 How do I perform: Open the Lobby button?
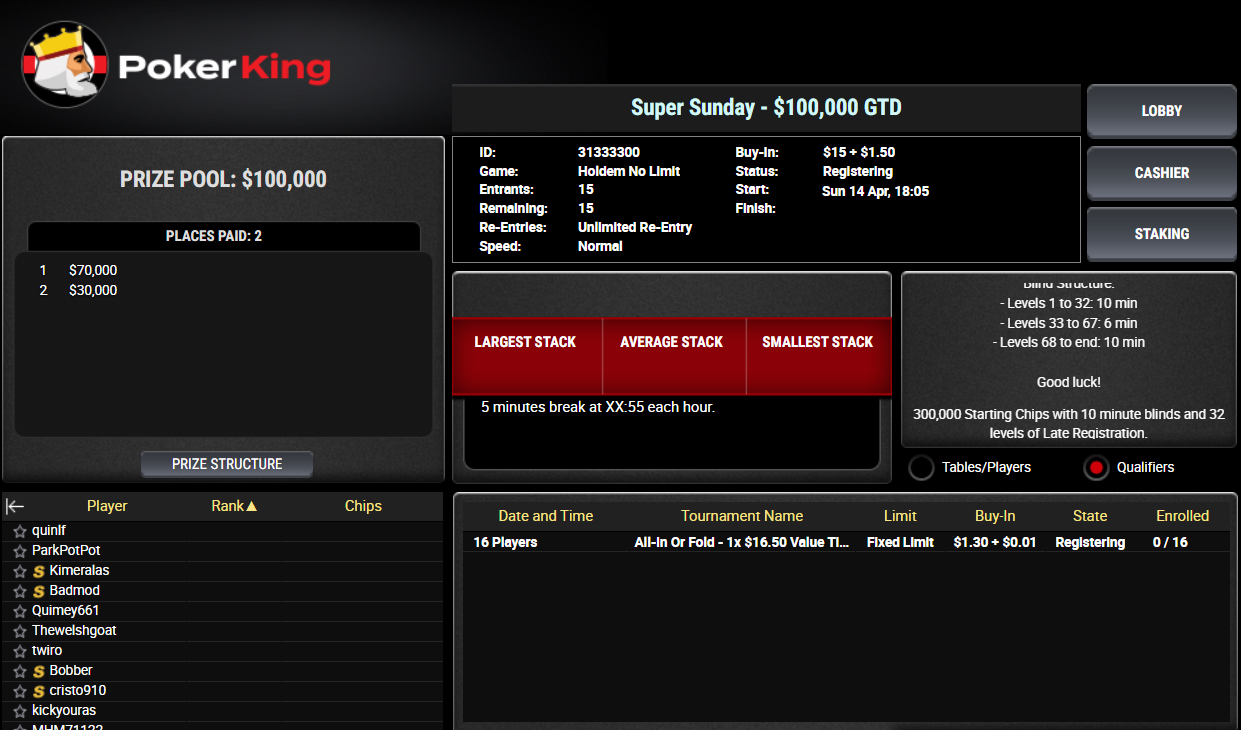tap(1161, 111)
